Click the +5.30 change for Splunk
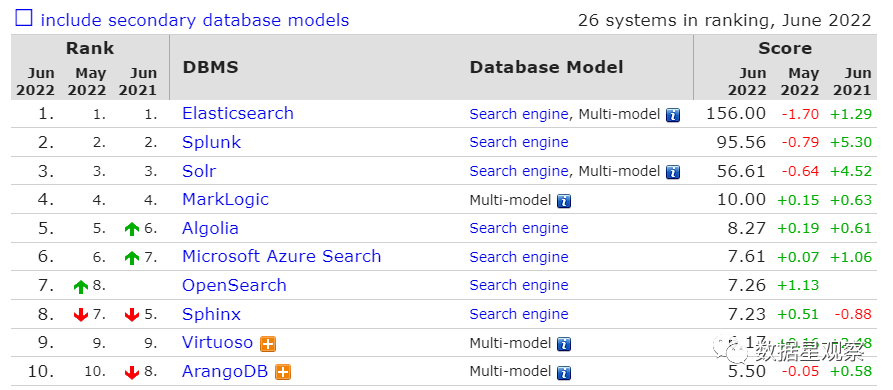Viewport: 893px width, 390px height. (x=851, y=143)
